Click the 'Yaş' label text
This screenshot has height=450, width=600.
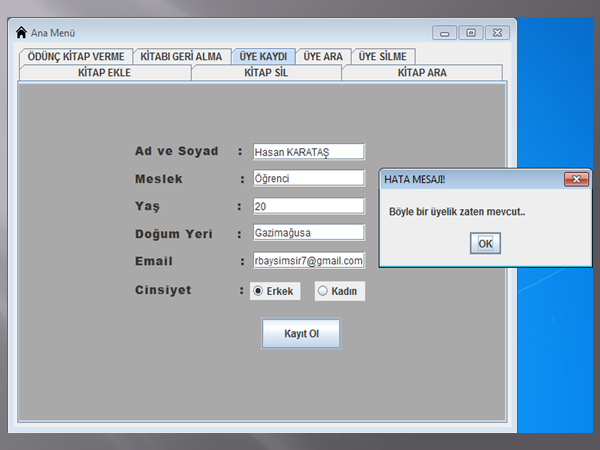[x=147, y=206]
